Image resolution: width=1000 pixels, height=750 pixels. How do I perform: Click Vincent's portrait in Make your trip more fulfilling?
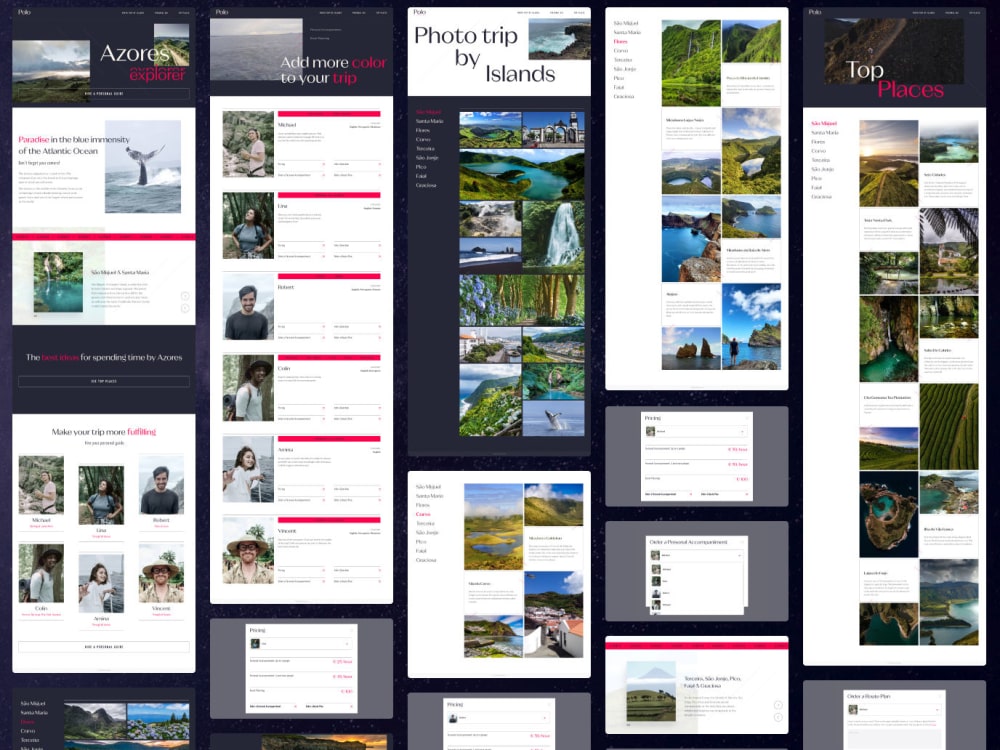coord(161,573)
